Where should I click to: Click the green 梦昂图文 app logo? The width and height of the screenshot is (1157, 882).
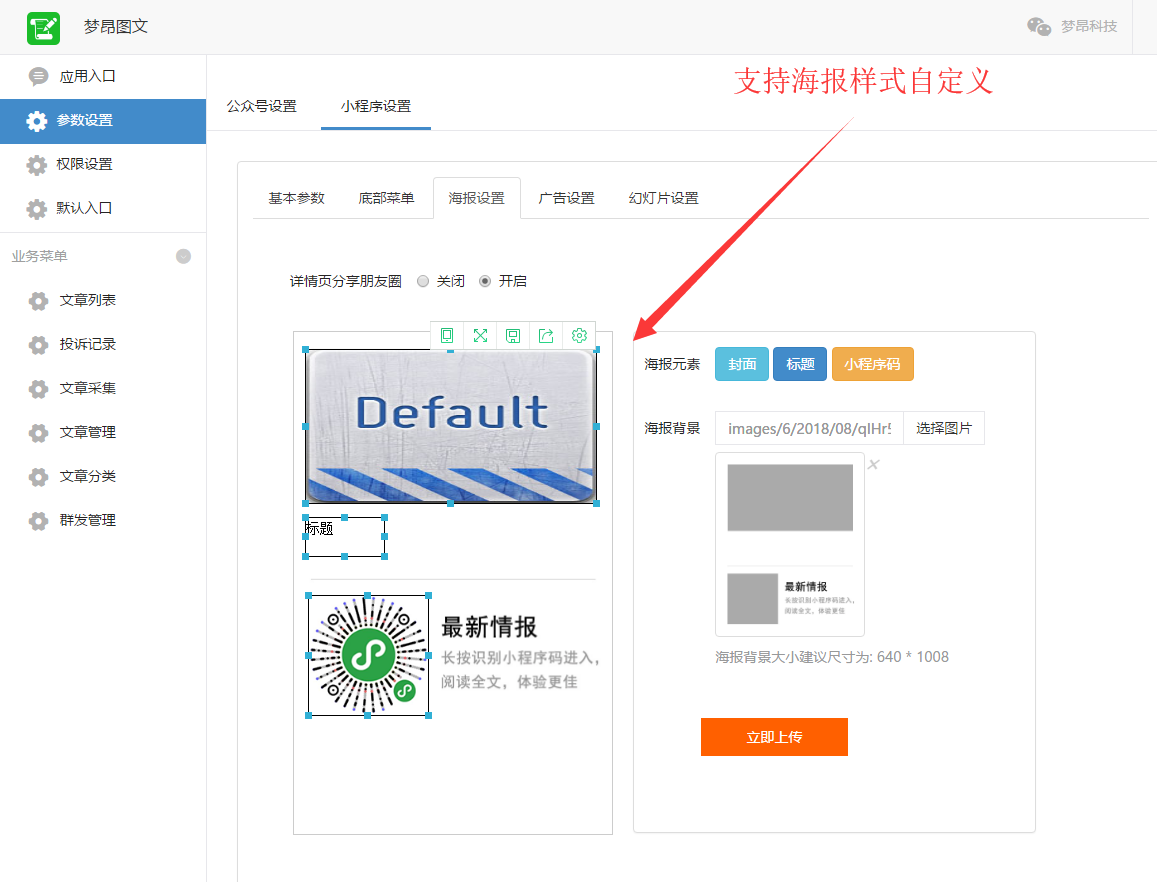pyautogui.click(x=44, y=28)
